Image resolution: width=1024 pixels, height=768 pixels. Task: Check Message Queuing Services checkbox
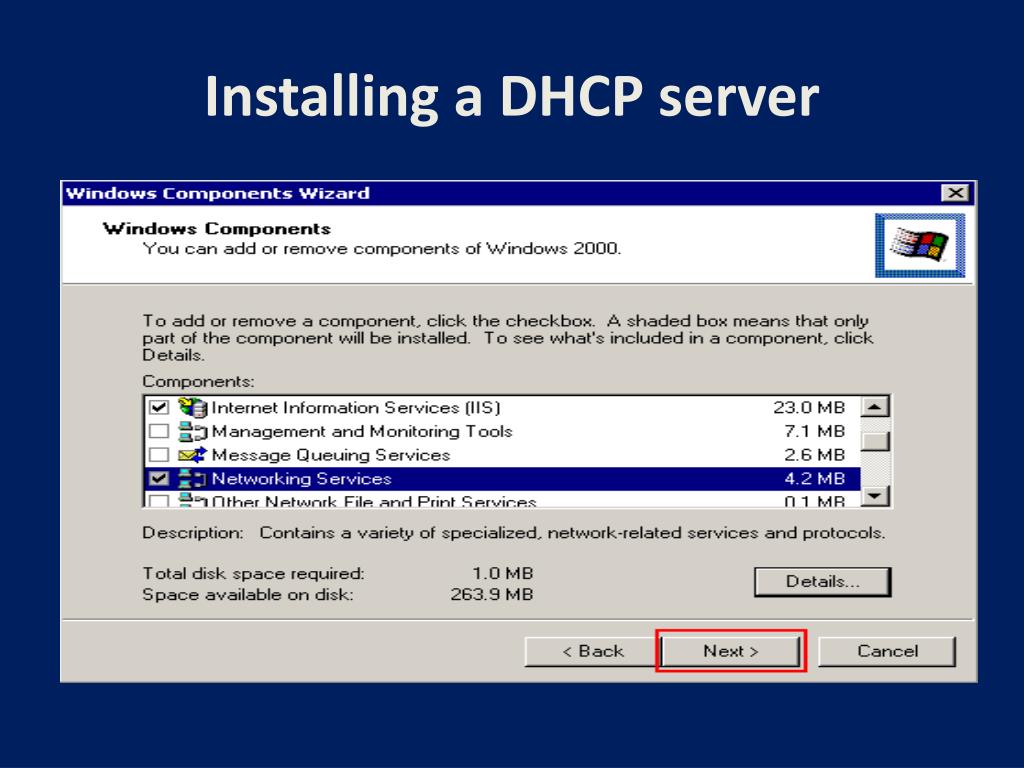tap(159, 455)
